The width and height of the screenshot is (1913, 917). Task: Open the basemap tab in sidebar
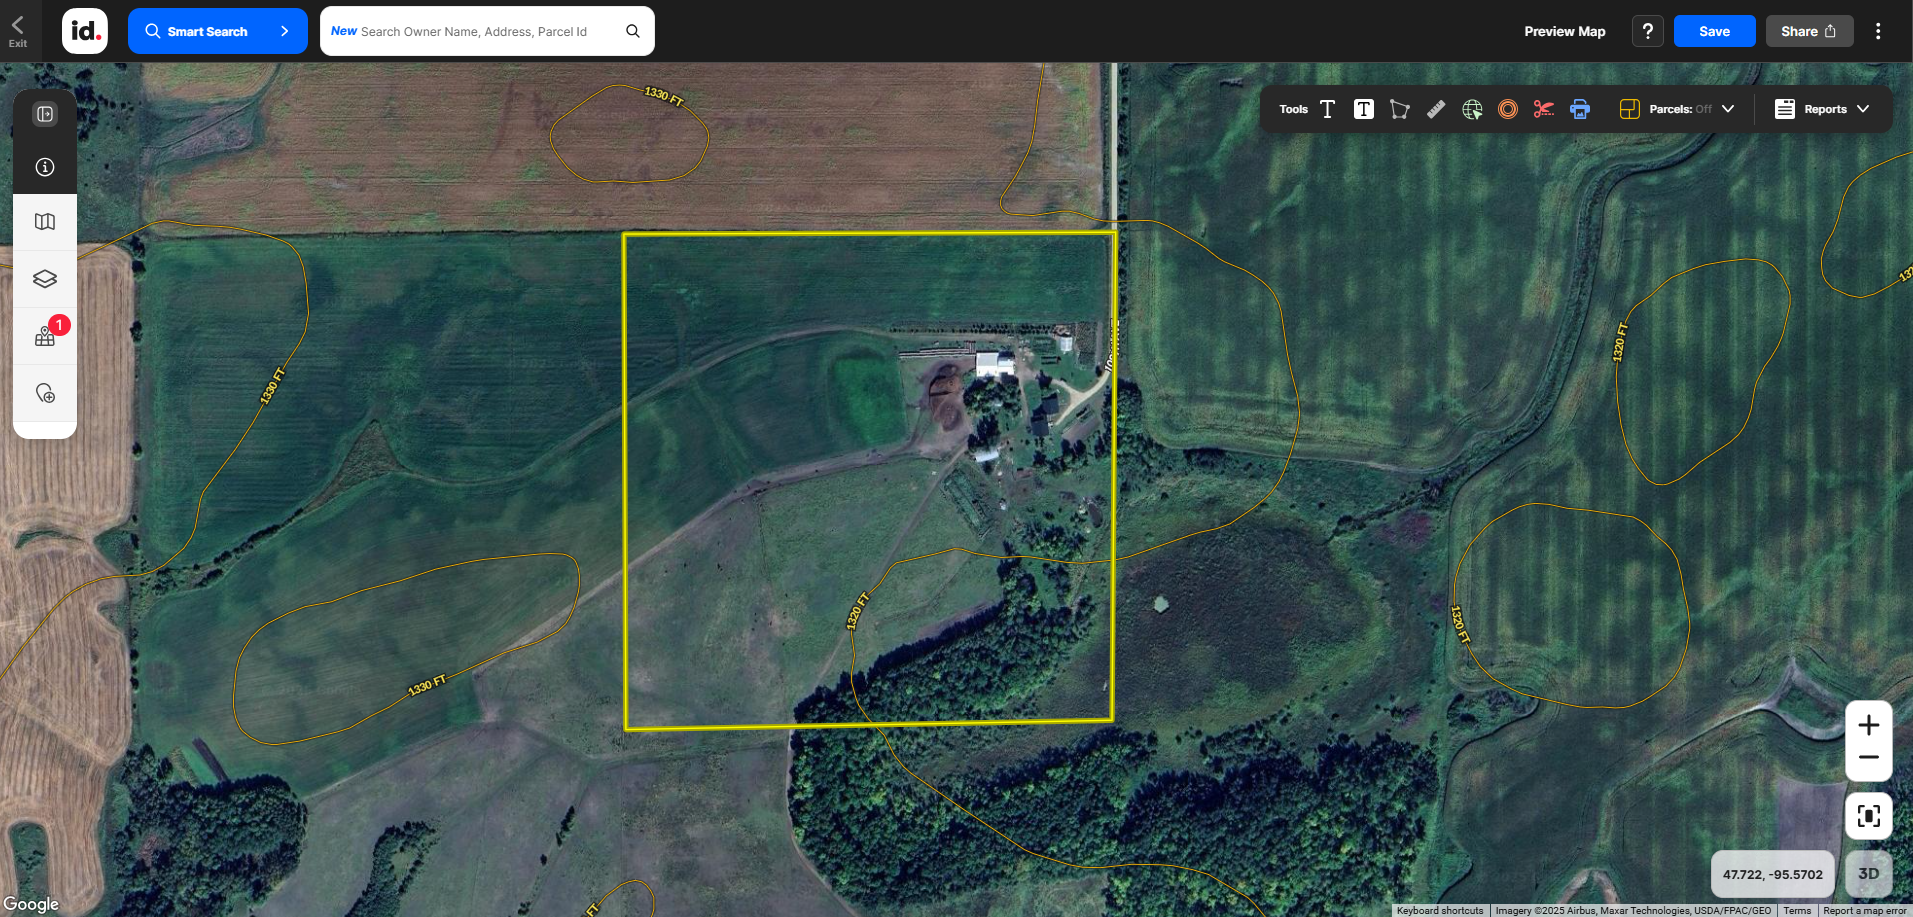pos(45,222)
